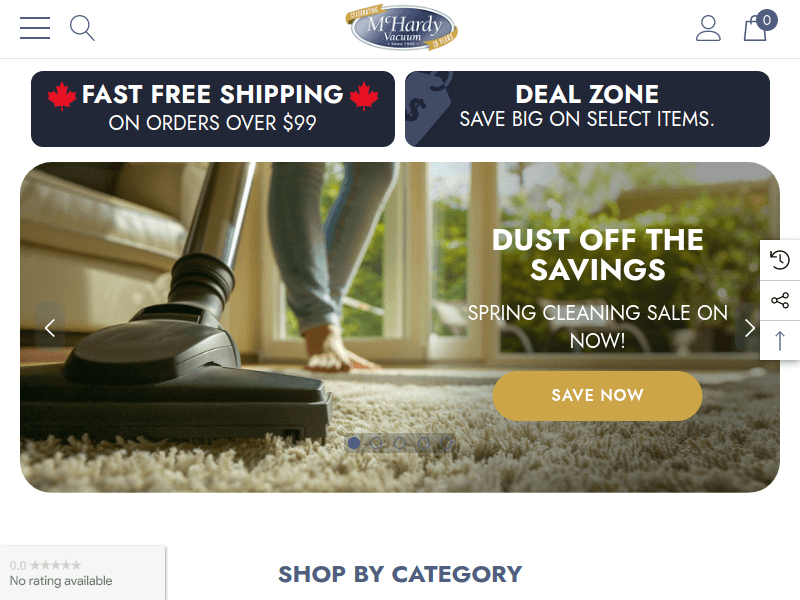800x600 pixels.
Task: Click the share icon in sidebar
Action: [780, 300]
